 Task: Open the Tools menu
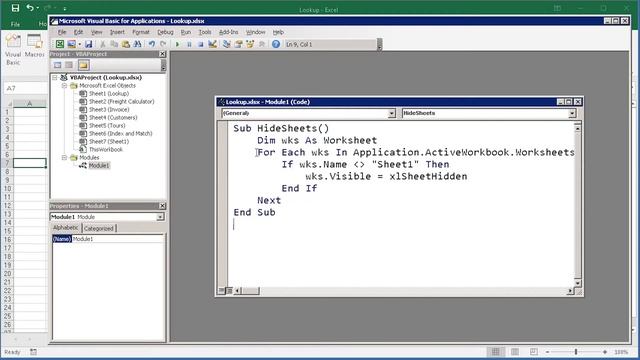pyautogui.click(x=205, y=32)
